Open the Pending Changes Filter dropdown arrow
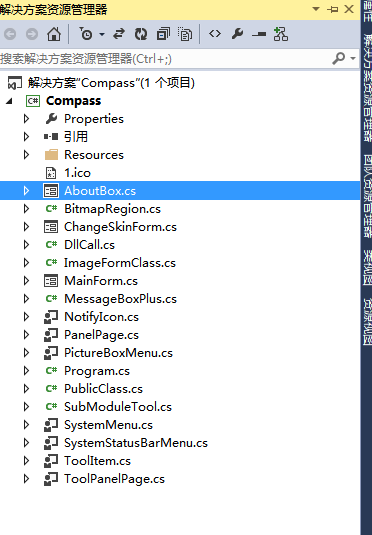This screenshot has width=372, height=535. point(102,34)
